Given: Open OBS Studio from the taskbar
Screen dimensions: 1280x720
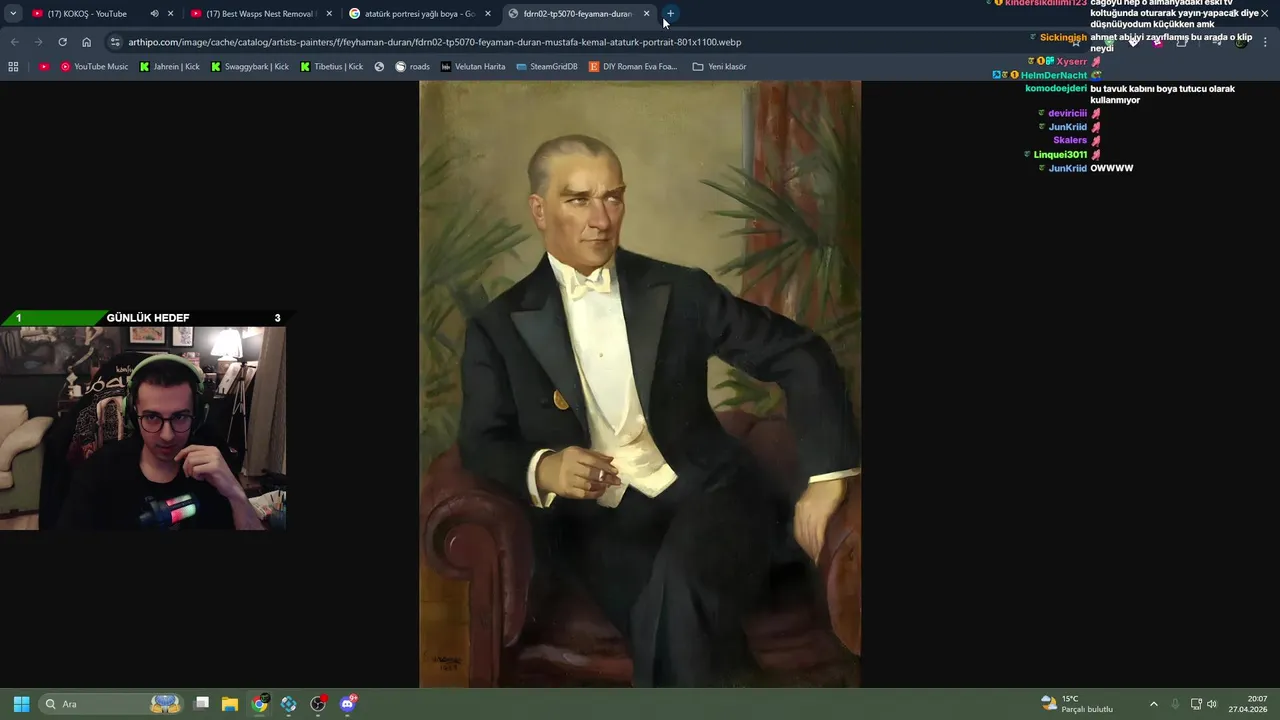Looking at the screenshot, I should click(x=318, y=704).
